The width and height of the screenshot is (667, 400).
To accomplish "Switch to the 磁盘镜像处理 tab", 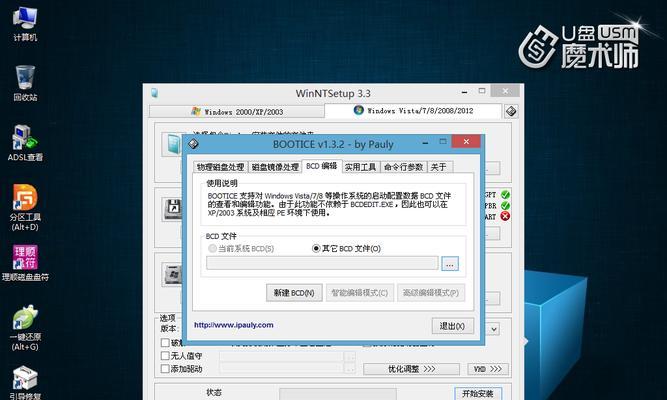I will click(x=275, y=167).
